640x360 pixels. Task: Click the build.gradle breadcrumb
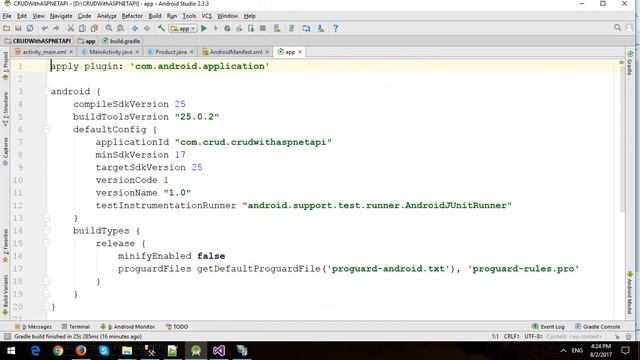[x=122, y=41]
